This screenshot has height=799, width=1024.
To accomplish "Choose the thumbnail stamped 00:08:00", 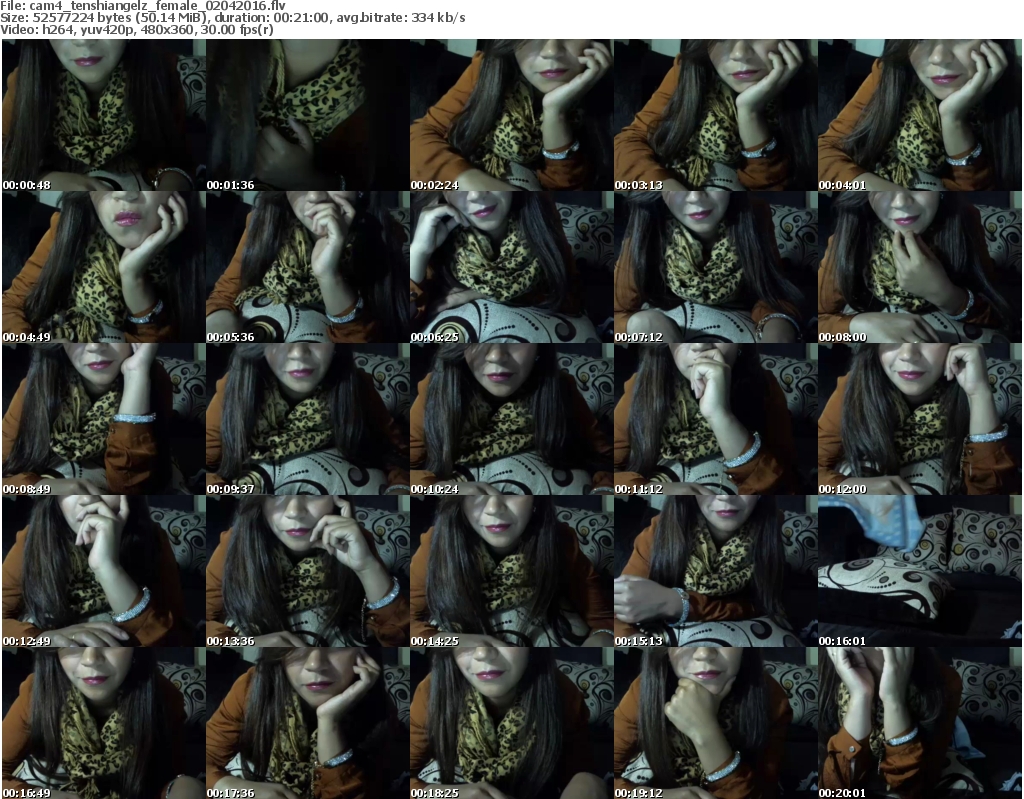I will (x=920, y=267).
